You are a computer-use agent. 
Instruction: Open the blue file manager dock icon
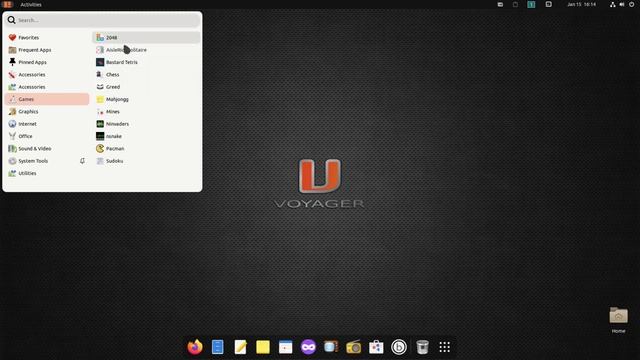218,347
